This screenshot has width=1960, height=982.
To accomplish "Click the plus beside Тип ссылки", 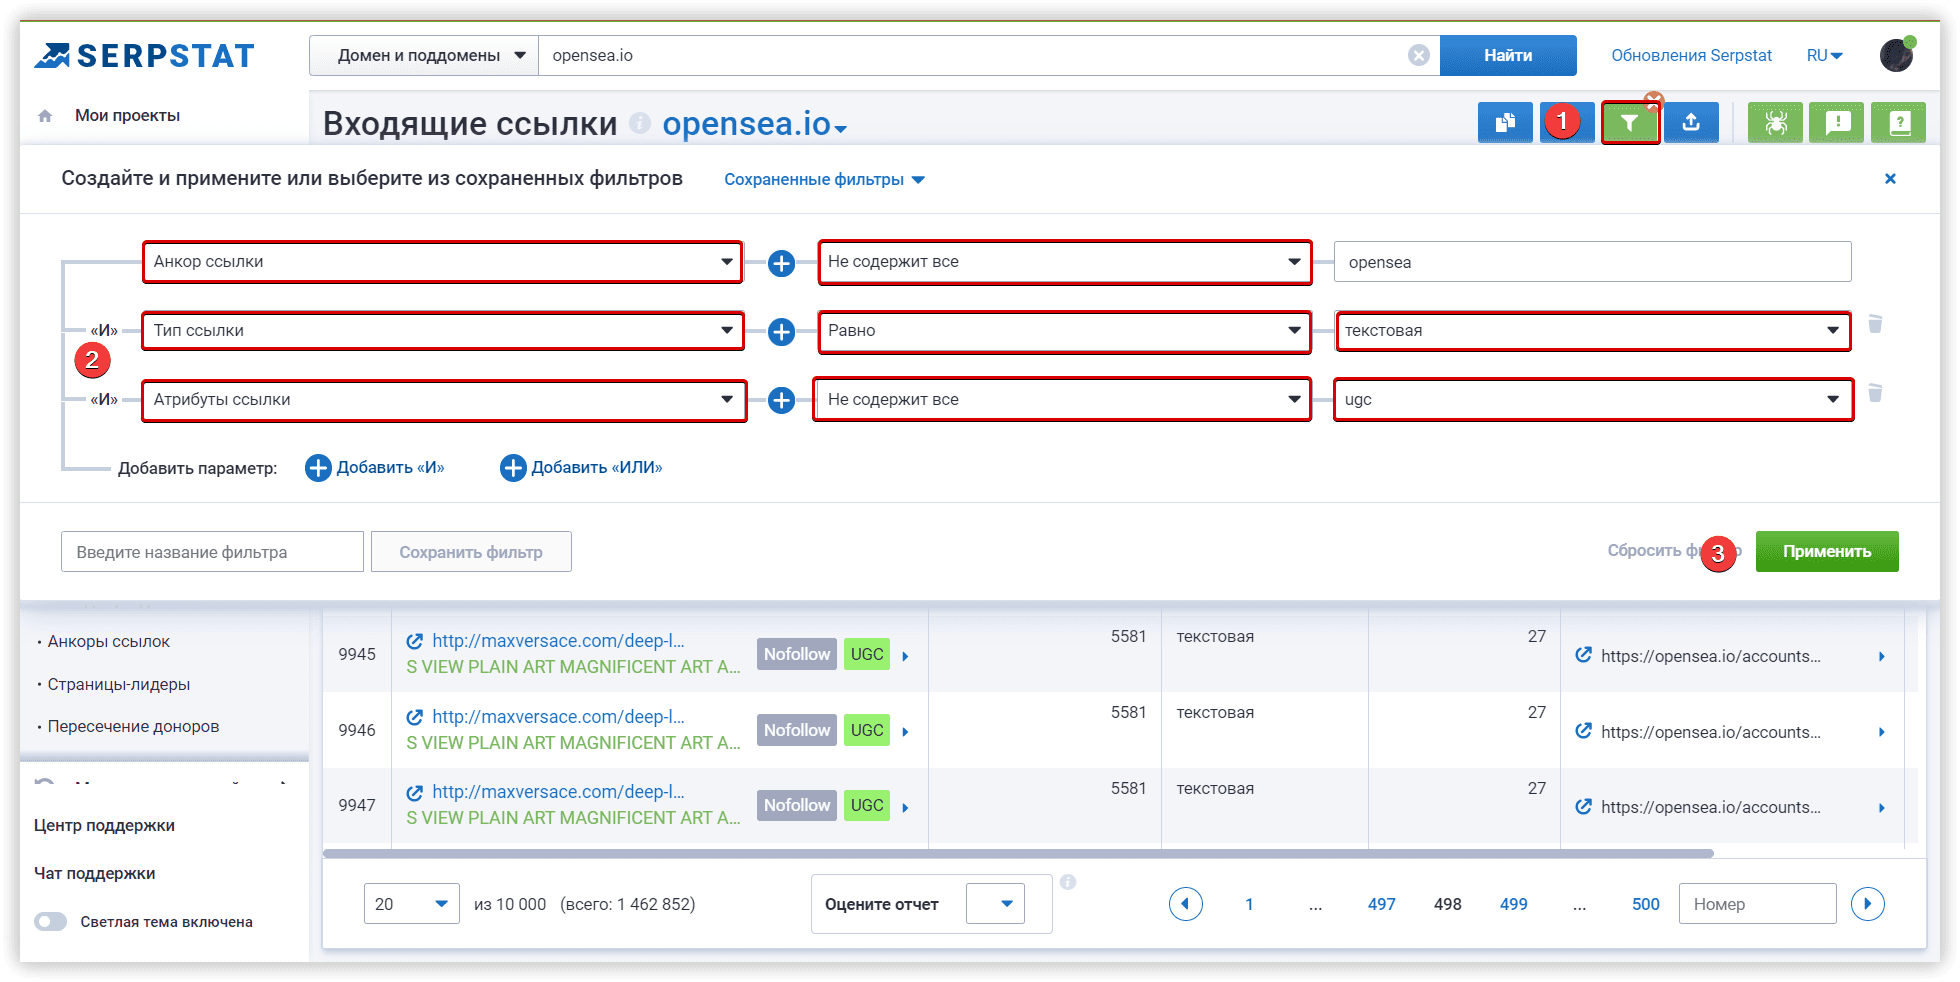I will point(782,332).
